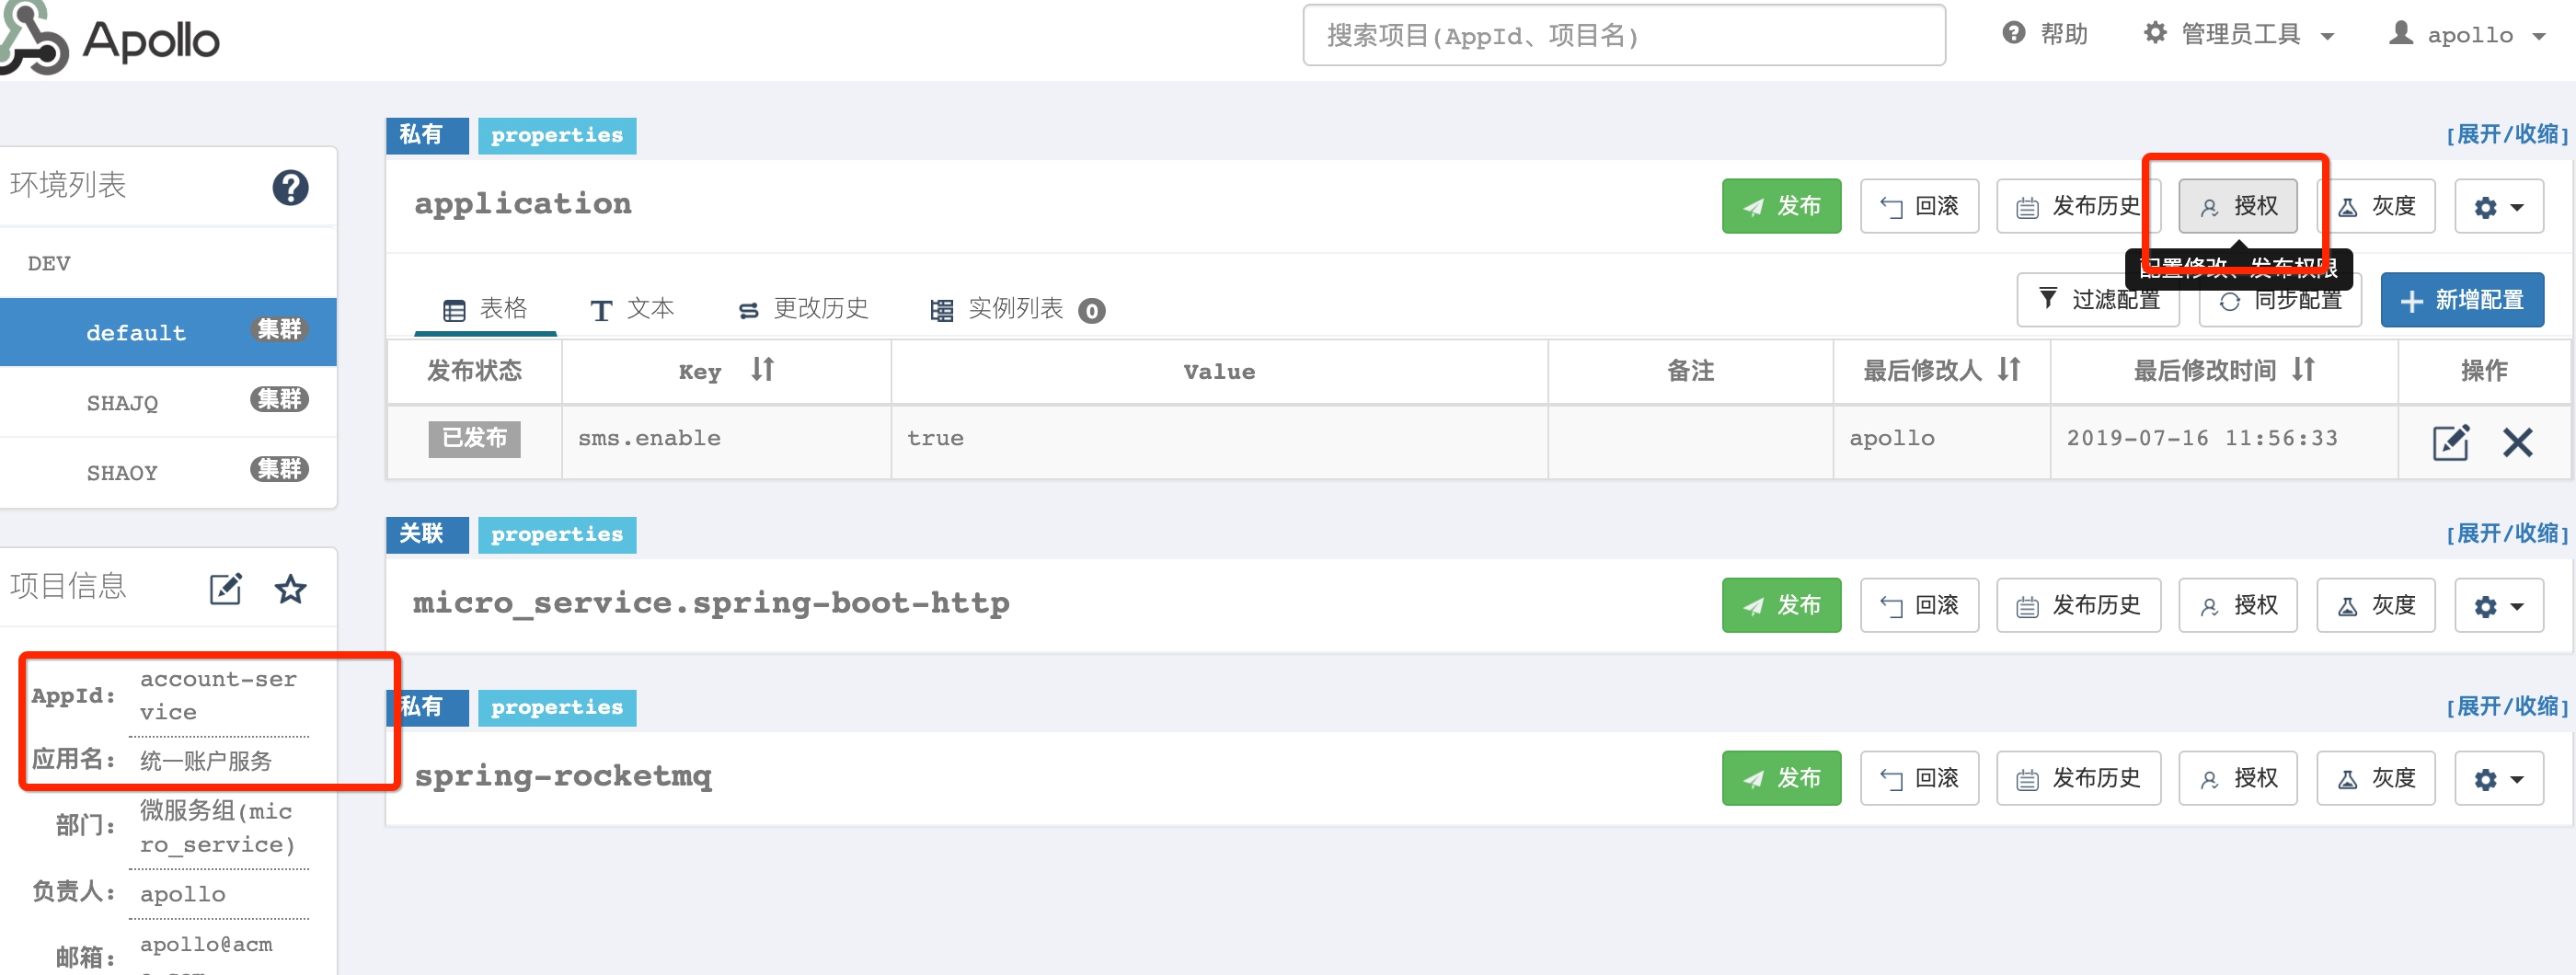This screenshot has width=2576, height=975.
Task: Switch to 表格 table tab
Action: tap(485, 309)
